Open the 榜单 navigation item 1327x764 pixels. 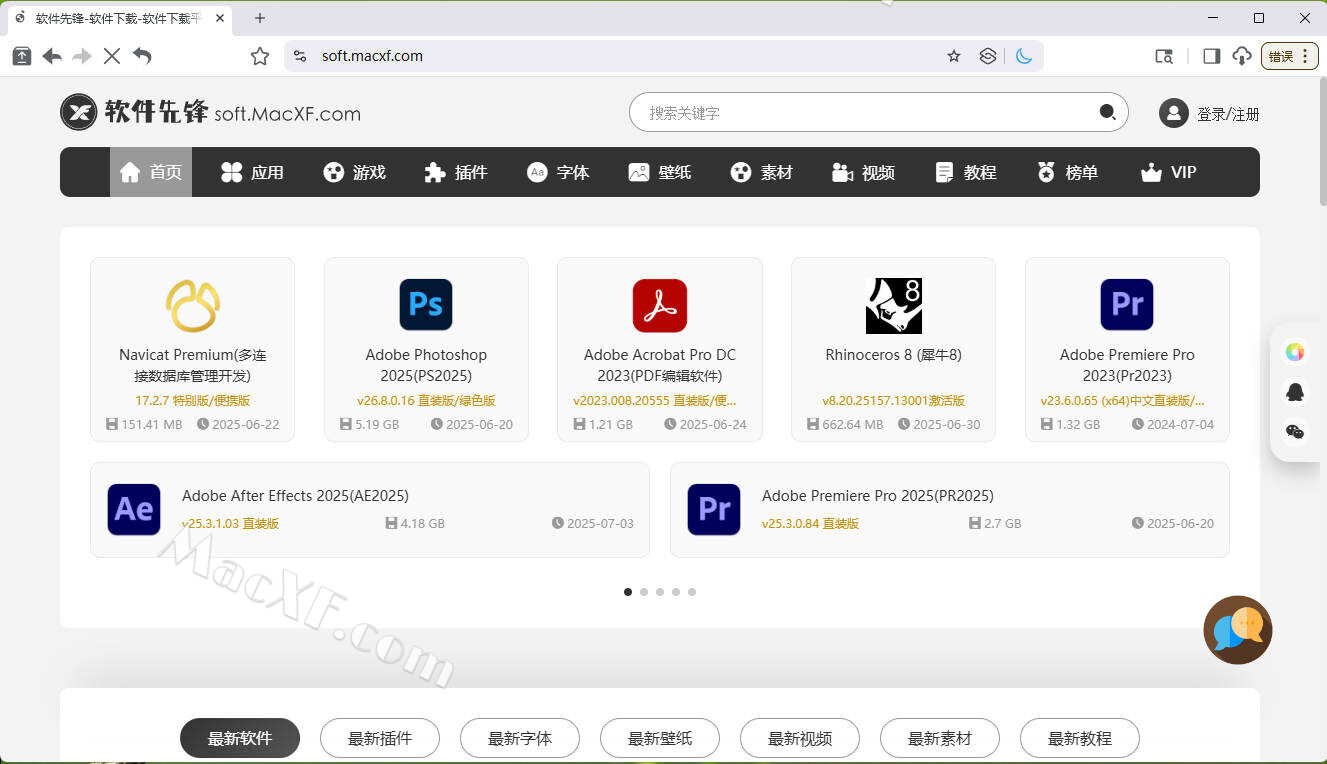(x=1068, y=172)
